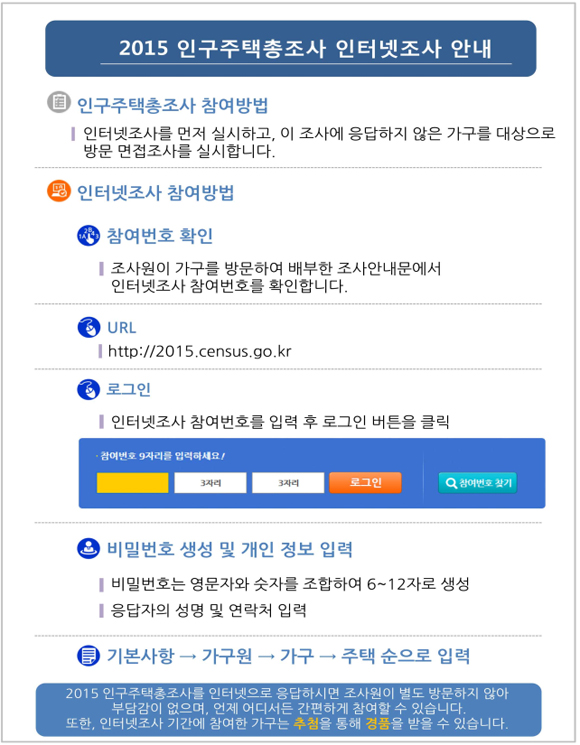This screenshot has height=745, width=580.
Task: Click the mouse icon beside 로그인 heading
Action: click(x=88, y=390)
